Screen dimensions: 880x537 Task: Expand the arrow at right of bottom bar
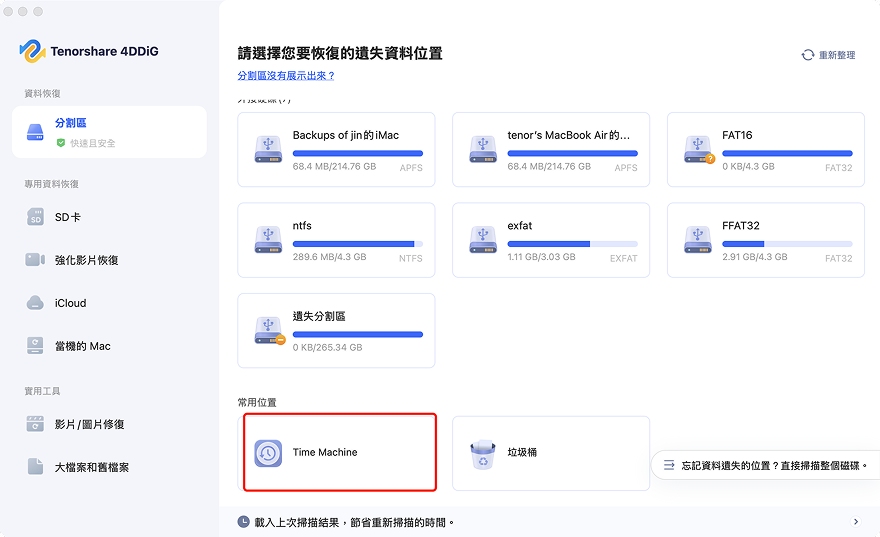point(856,522)
